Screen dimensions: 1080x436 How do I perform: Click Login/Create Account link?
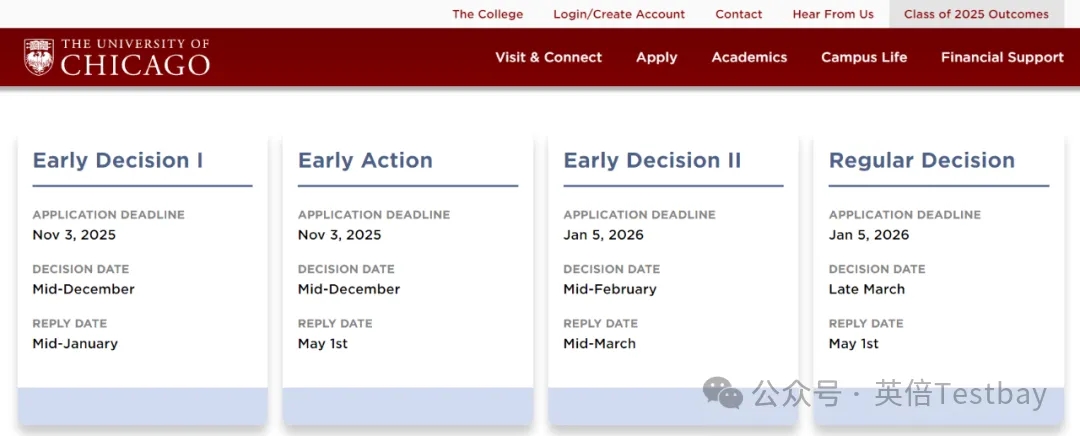(619, 14)
